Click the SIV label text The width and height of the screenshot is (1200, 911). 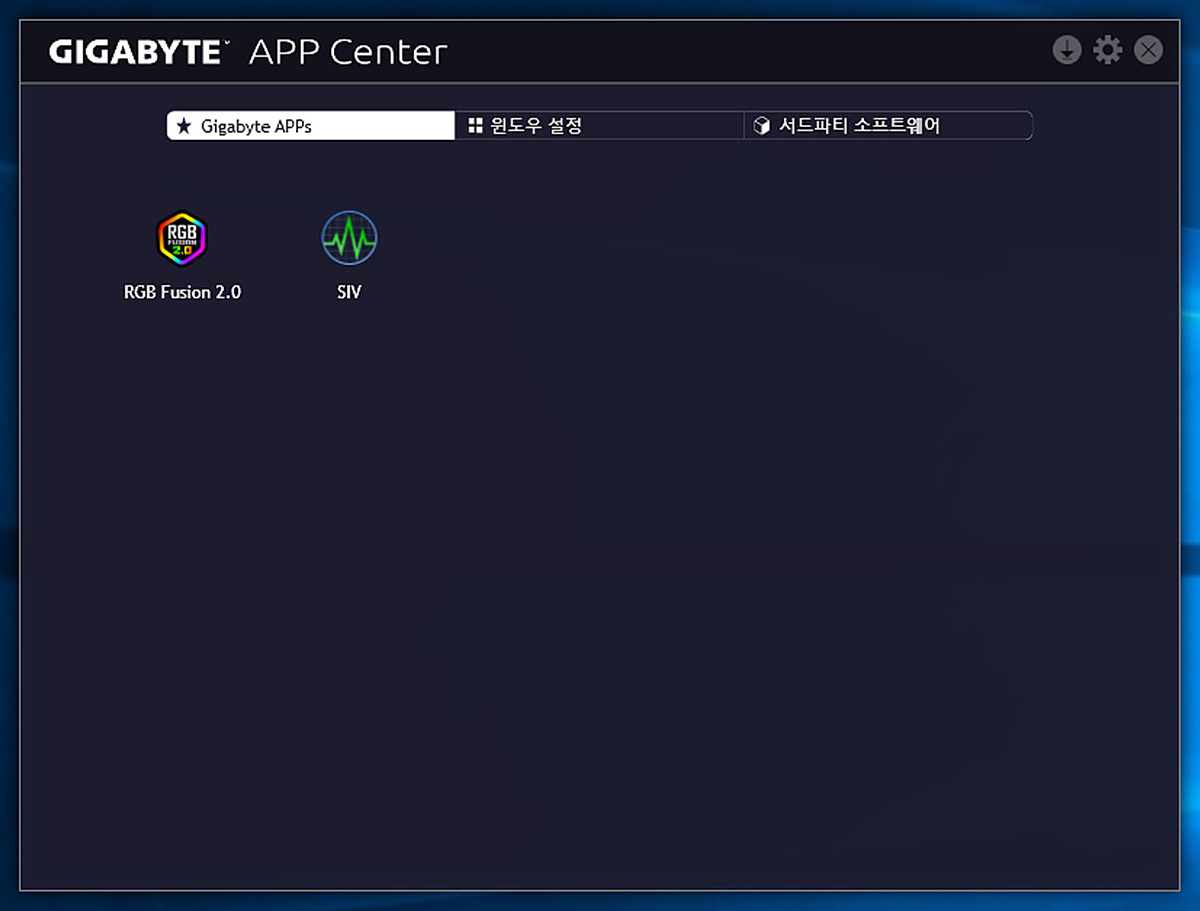[349, 293]
